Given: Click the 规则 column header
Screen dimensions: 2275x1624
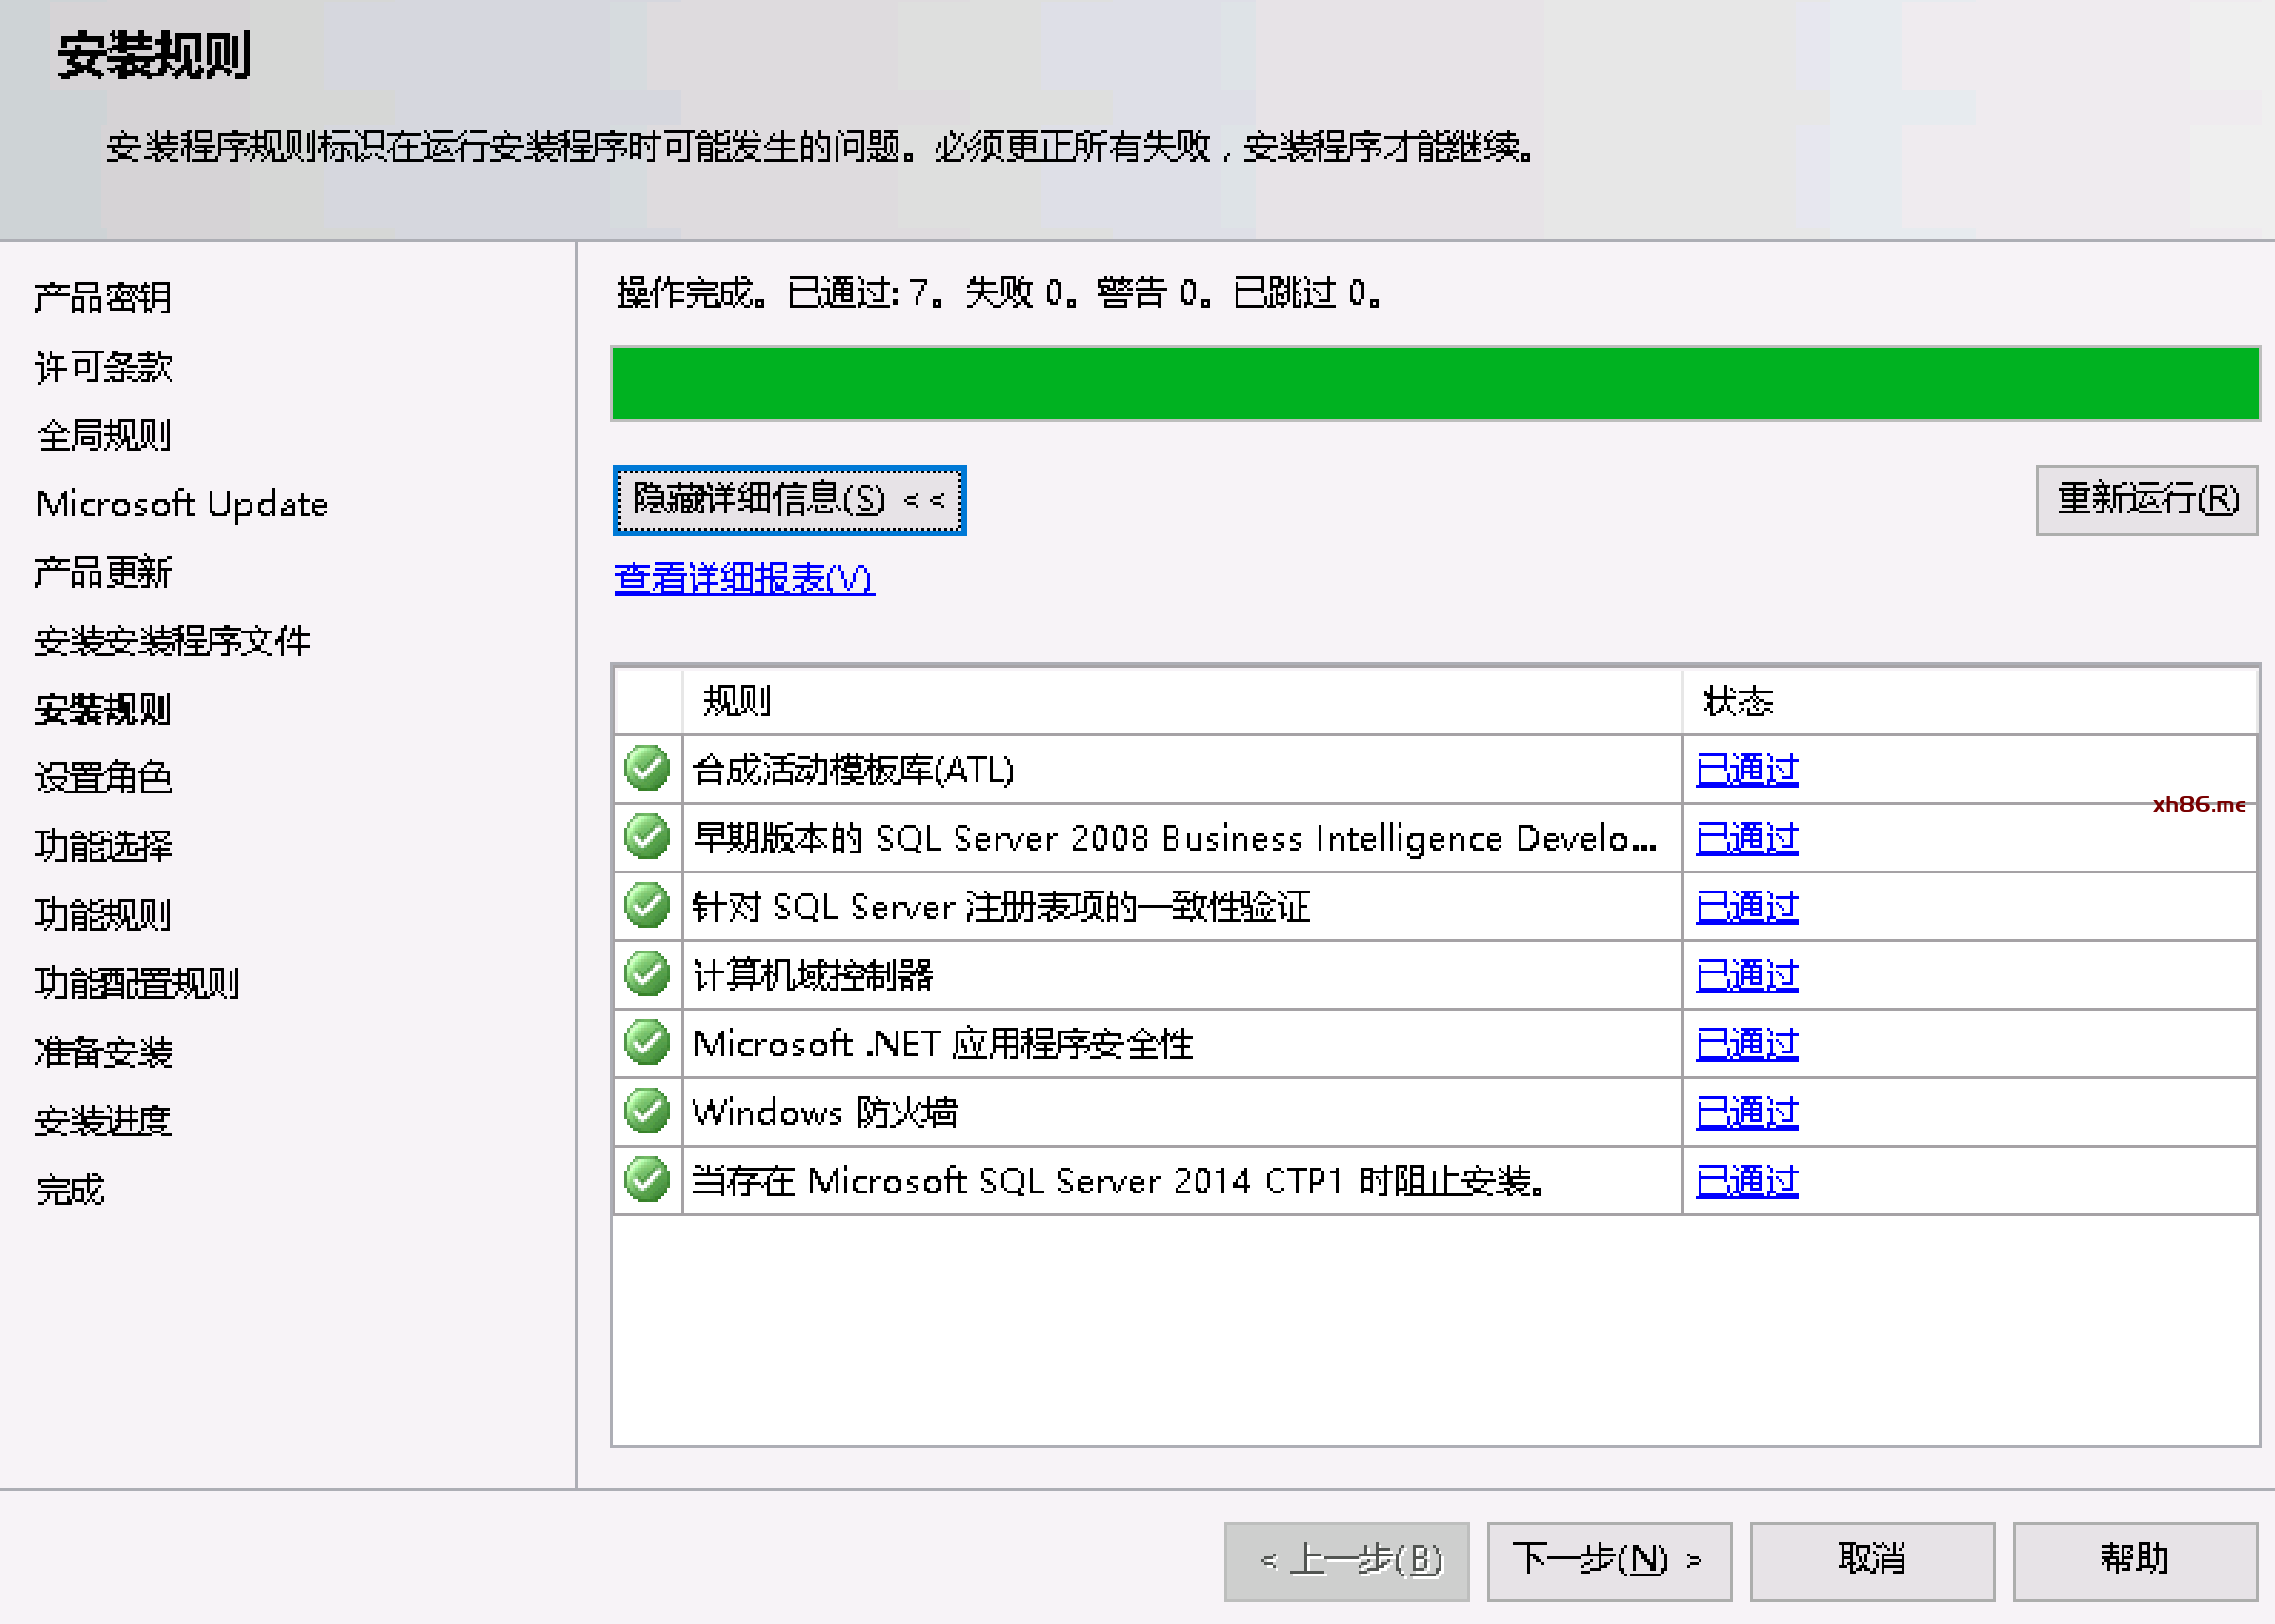Looking at the screenshot, I should click(737, 701).
